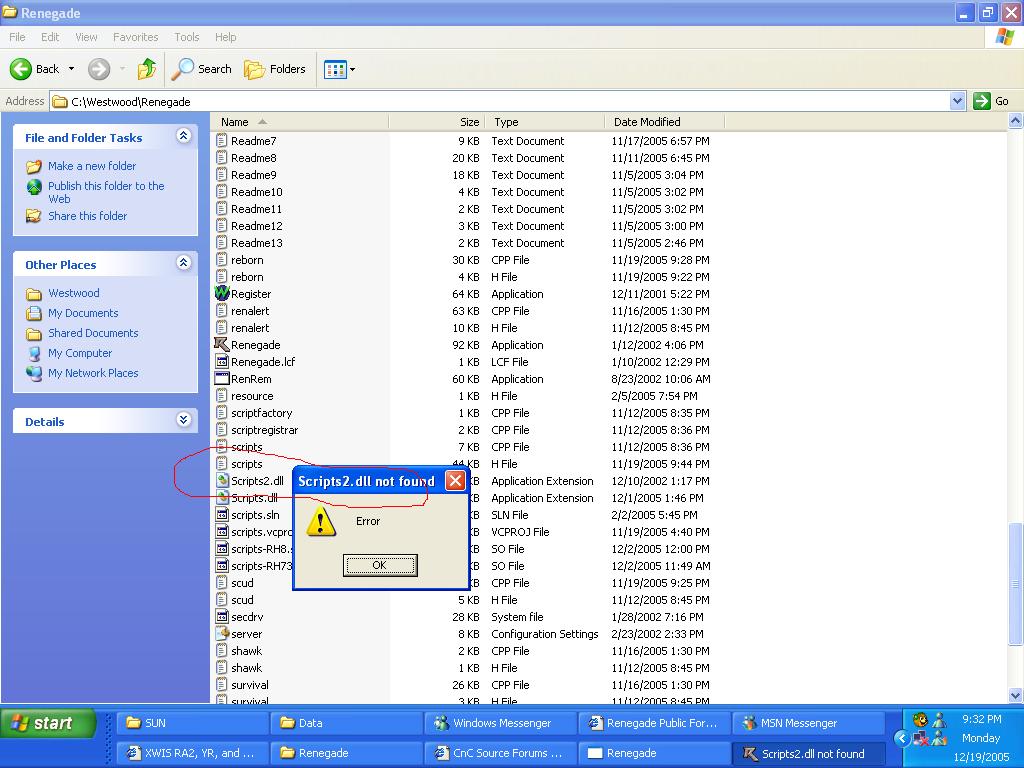The height and width of the screenshot is (768, 1024).
Task: Toggle the Folders pane button
Action: click(275, 69)
